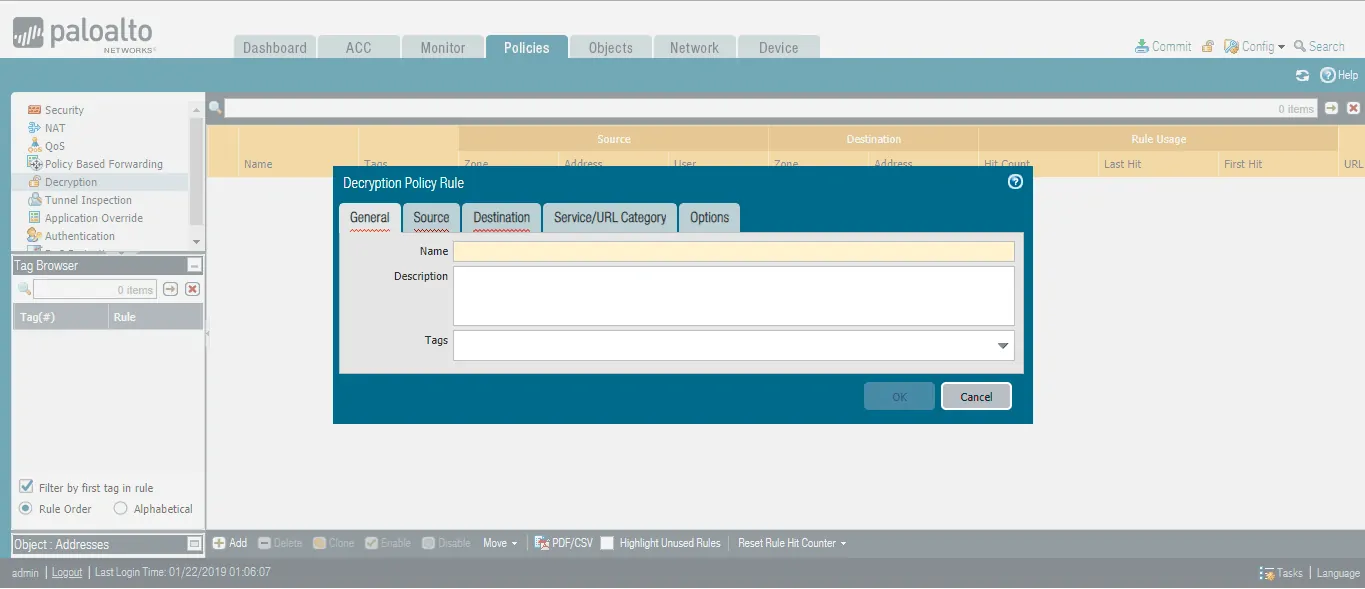This screenshot has height=589, width=1365.
Task: Apply filter with the green arrow icon
Action: (1331, 108)
